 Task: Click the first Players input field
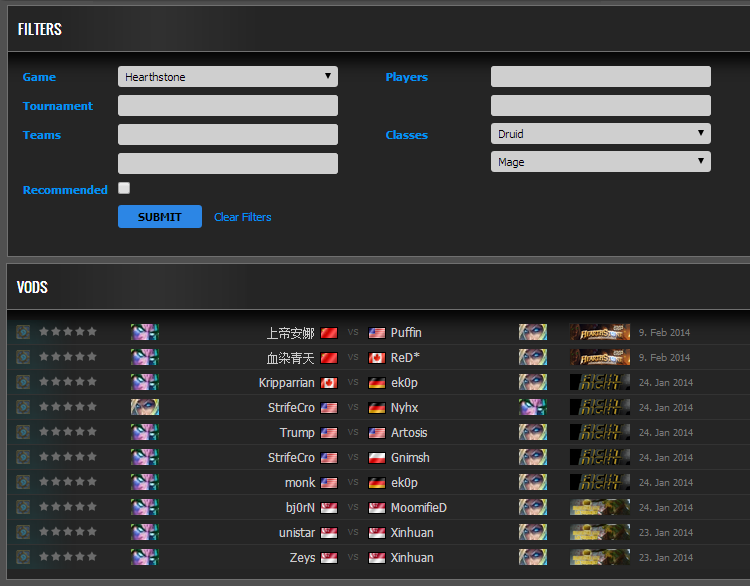point(600,77)
